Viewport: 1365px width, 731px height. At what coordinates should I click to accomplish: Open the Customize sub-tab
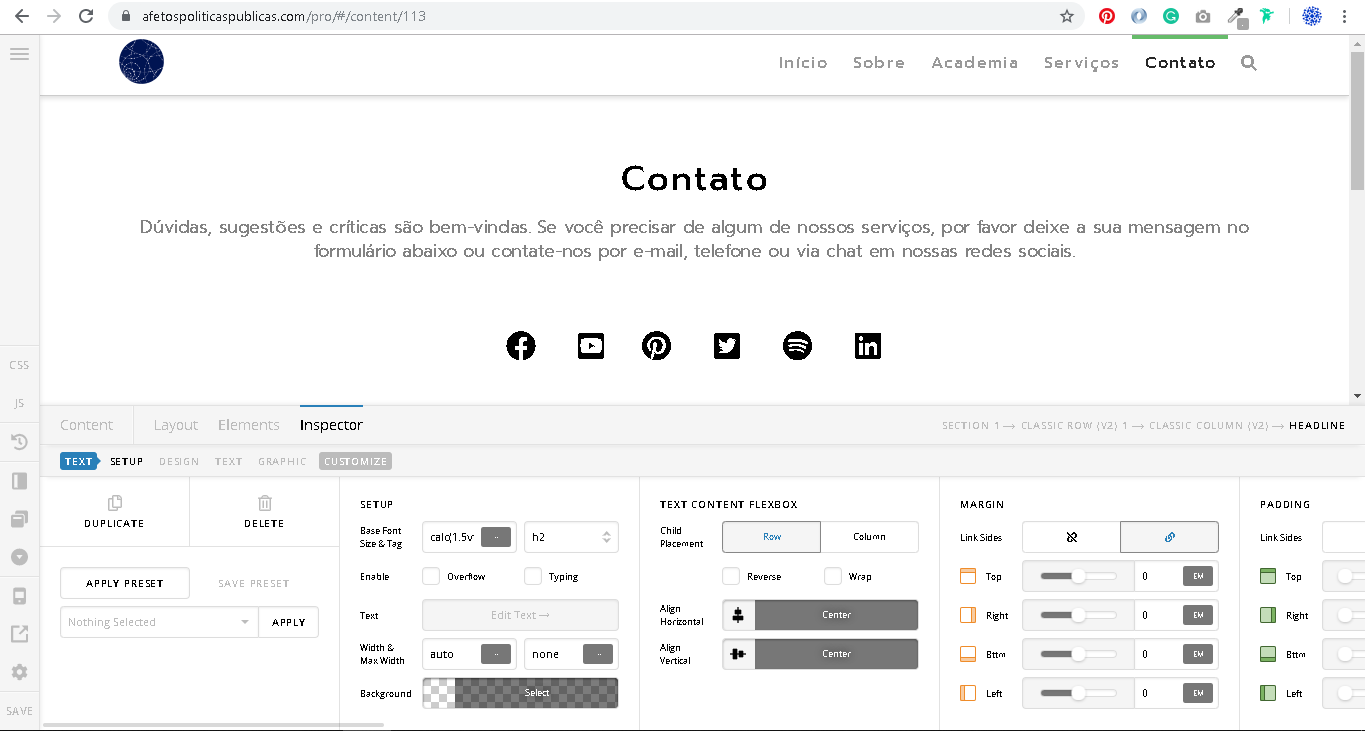tap(355, 461)
